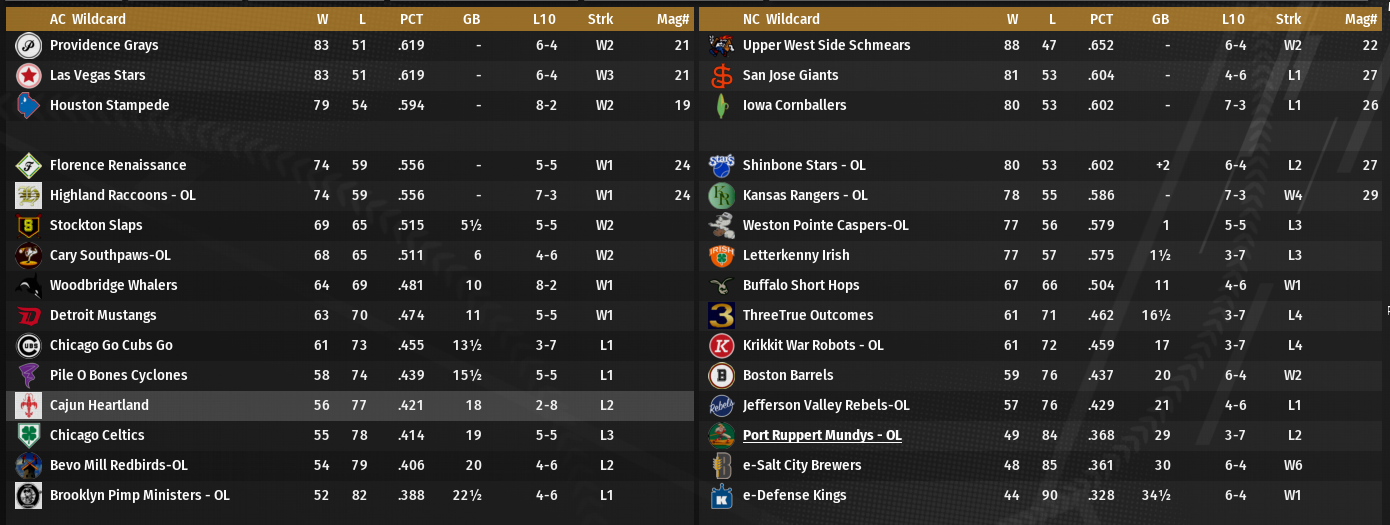The image size is (1390, 525).
Task: Click the Las Vegas Stars logo
Action: click(28, 75)
